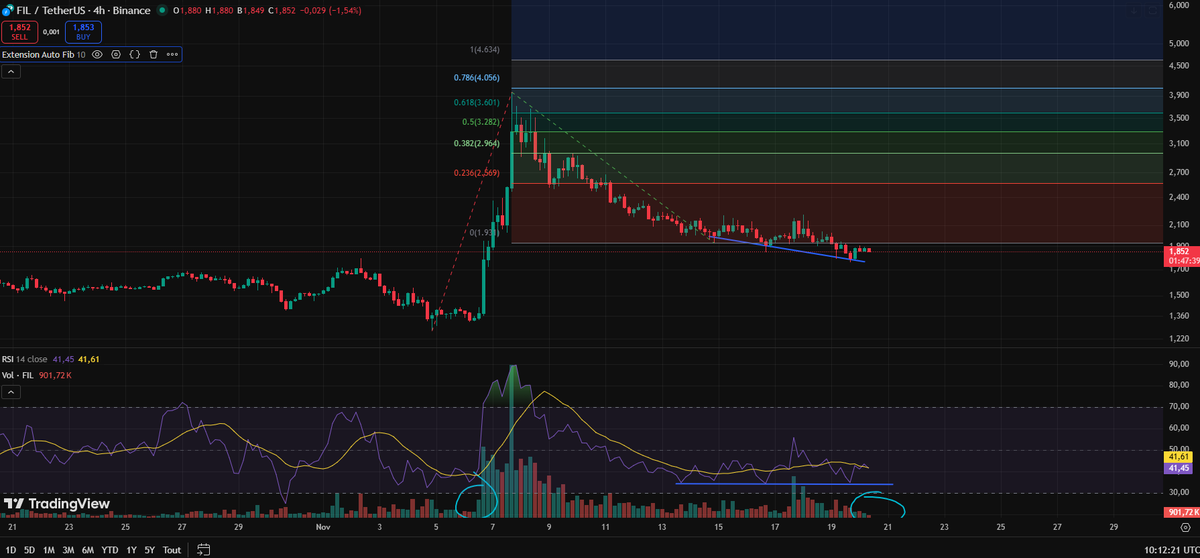Click the current price label 1,852 on price axis
The width and height of the screenshot is (1200, 558).
tap(1182, 252)
